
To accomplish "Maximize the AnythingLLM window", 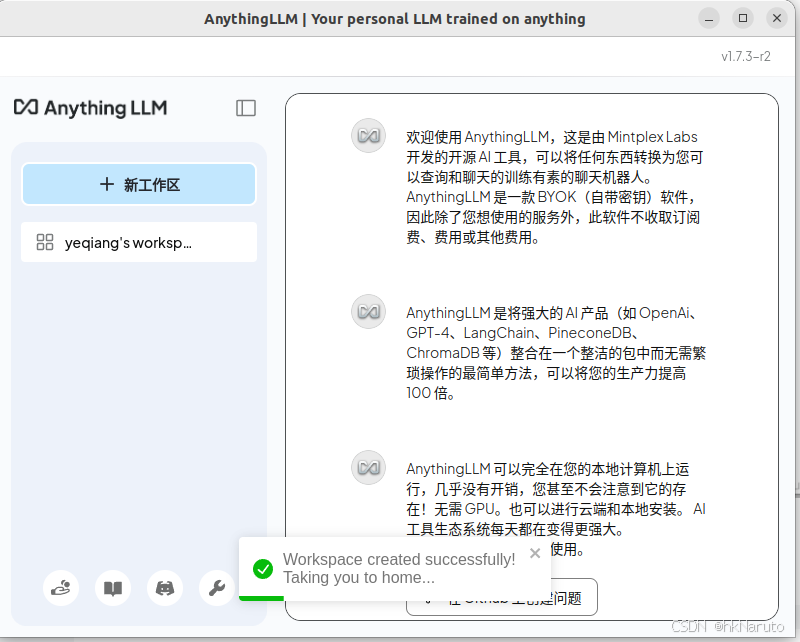I will 743,18.
